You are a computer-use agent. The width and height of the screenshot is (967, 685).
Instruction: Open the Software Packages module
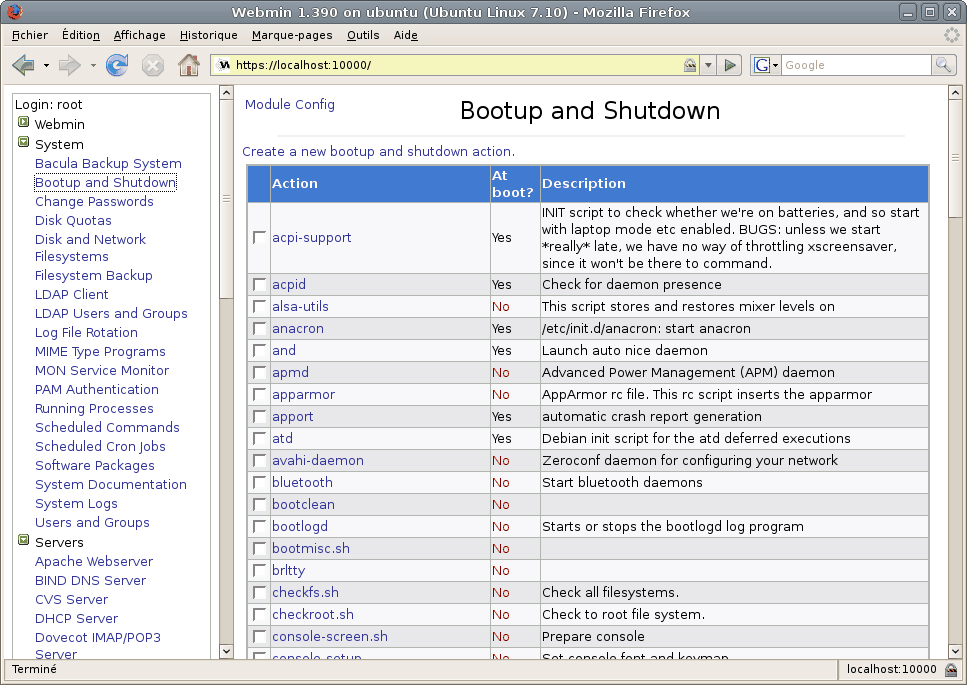coord(95,466)
